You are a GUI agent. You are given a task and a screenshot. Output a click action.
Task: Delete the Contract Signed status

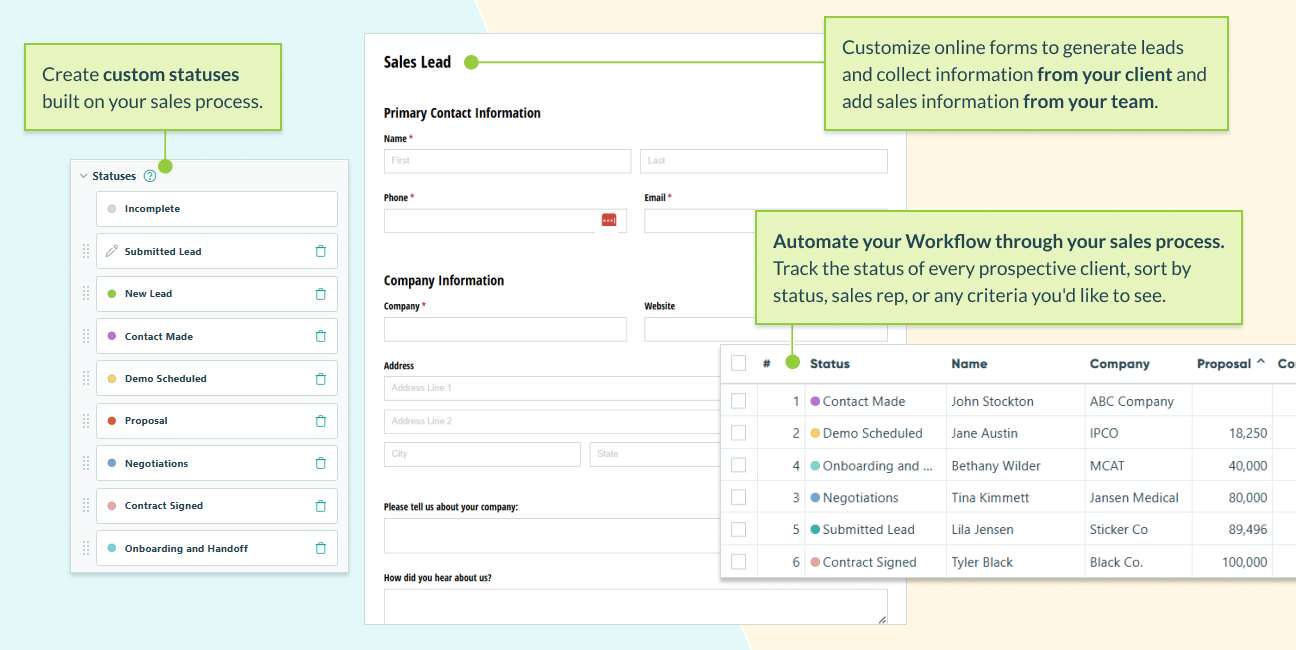[x=323, y=505]
